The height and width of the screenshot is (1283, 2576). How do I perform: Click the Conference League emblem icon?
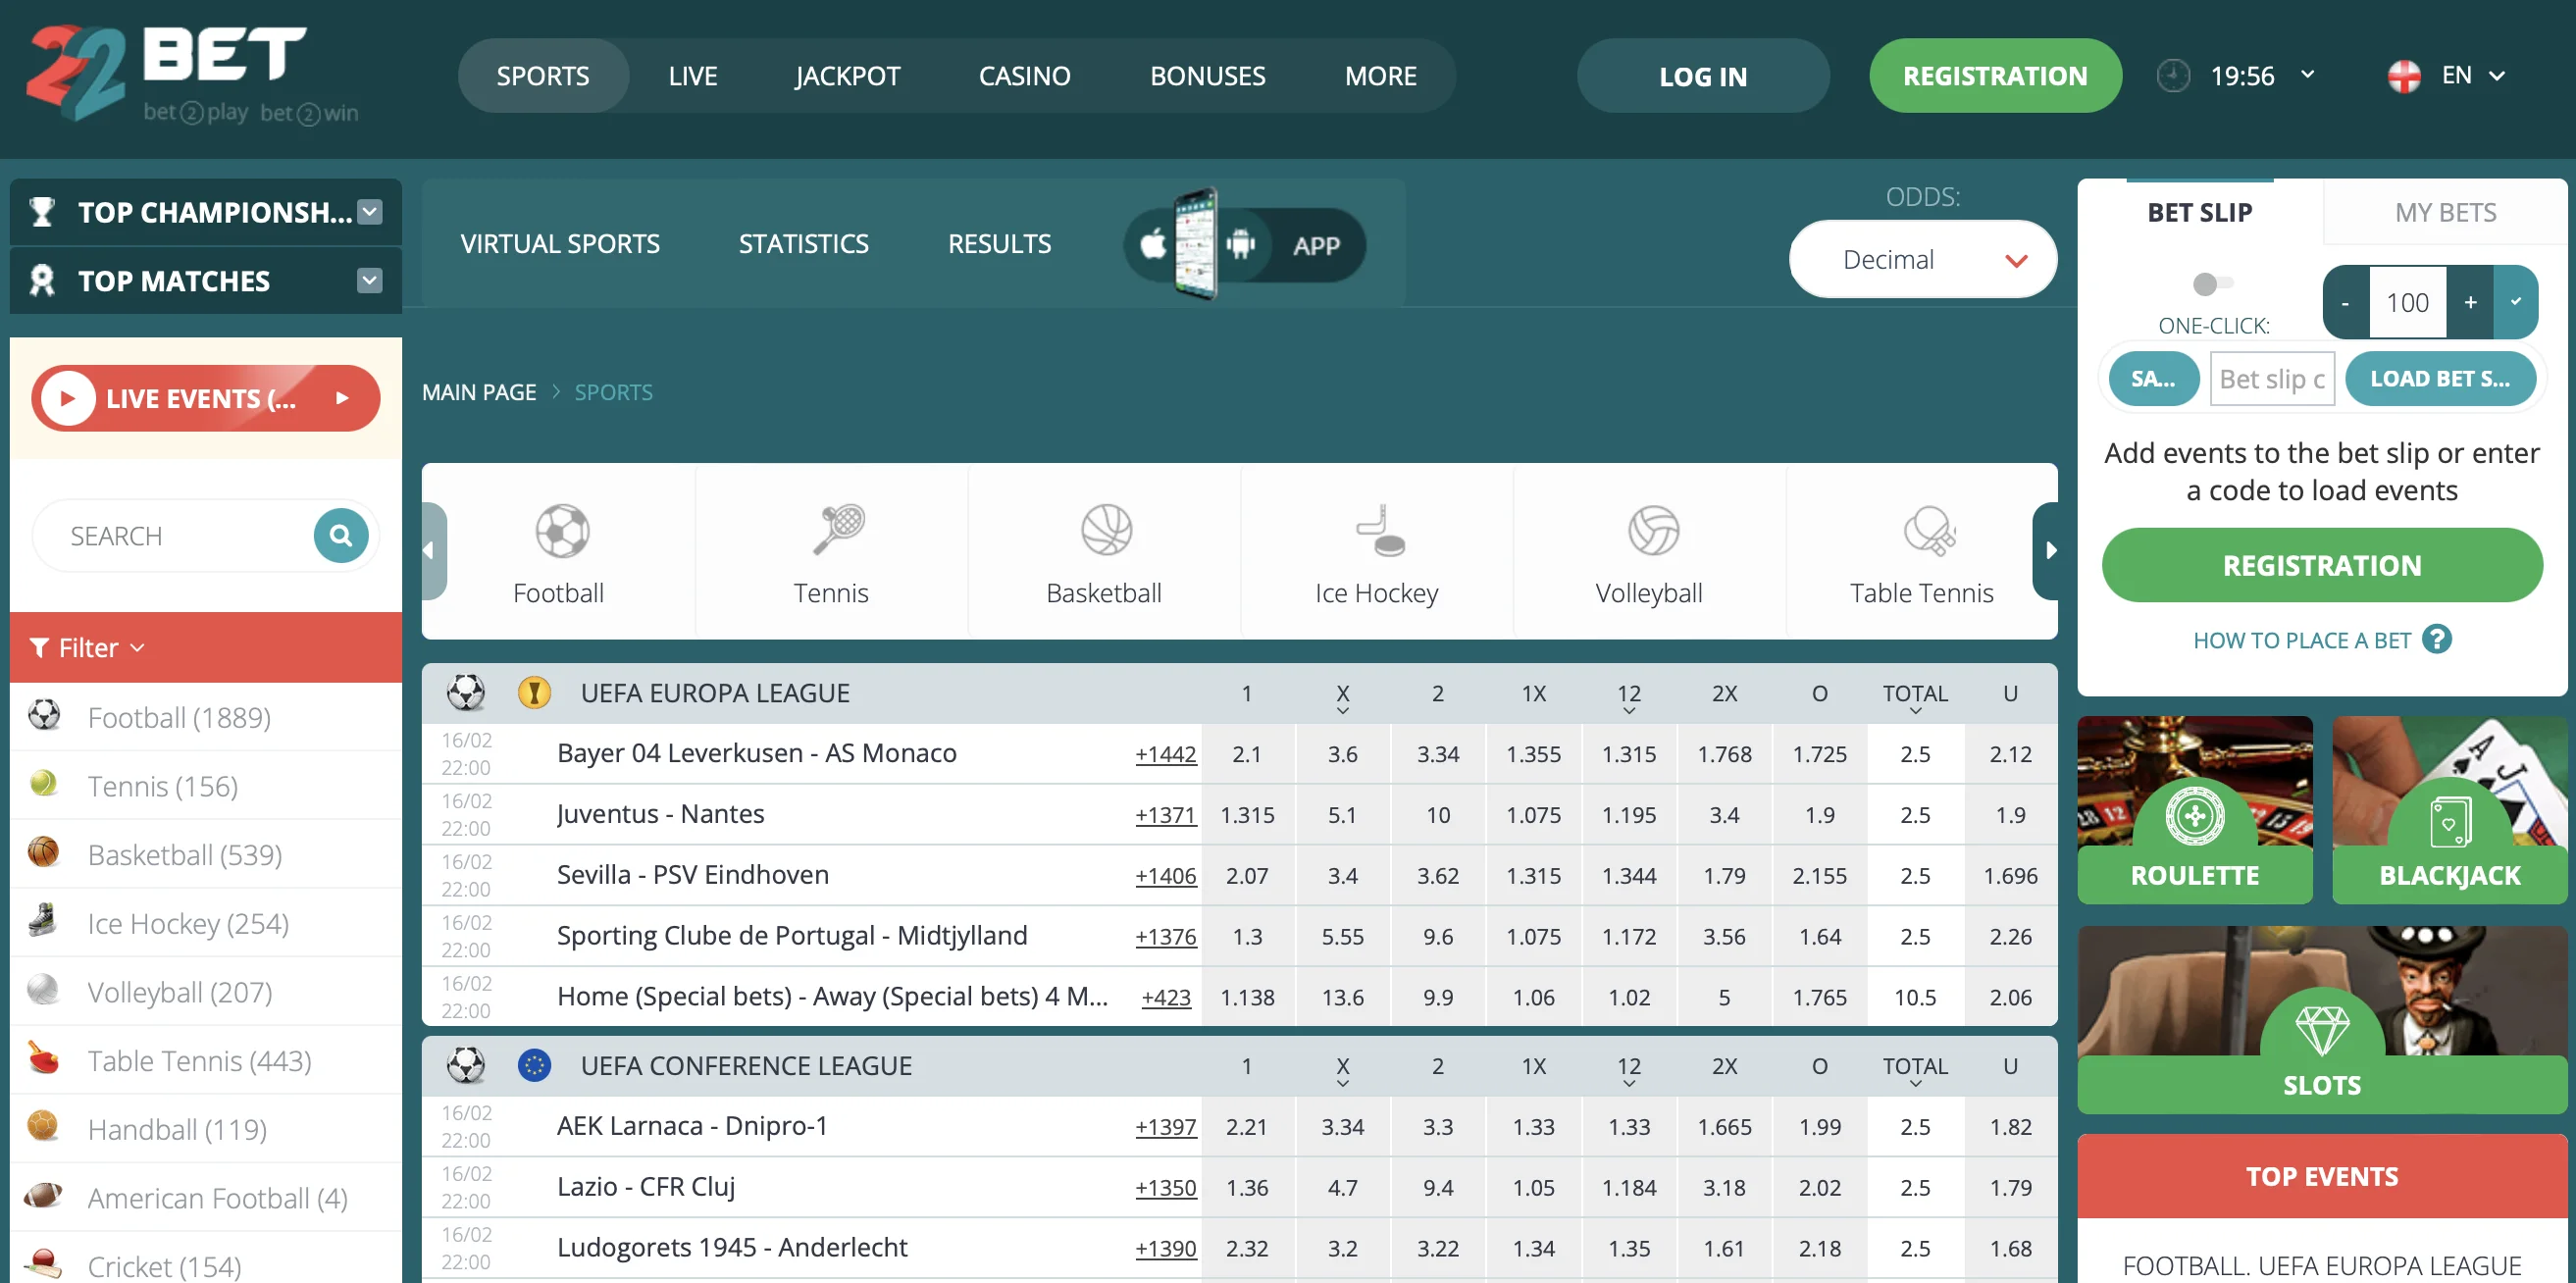click(535, 1065)
